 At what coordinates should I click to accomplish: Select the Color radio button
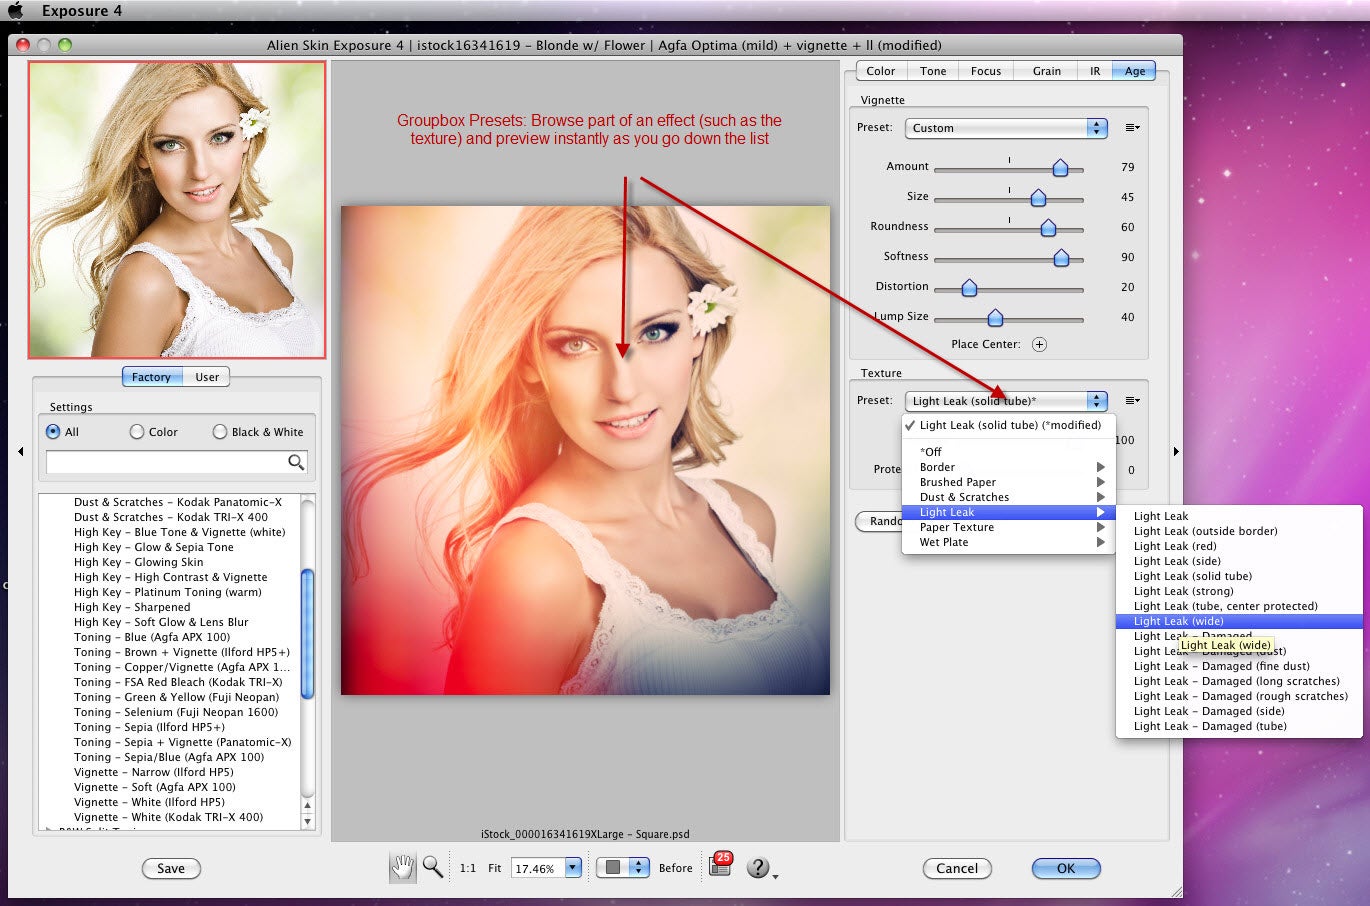137,432
